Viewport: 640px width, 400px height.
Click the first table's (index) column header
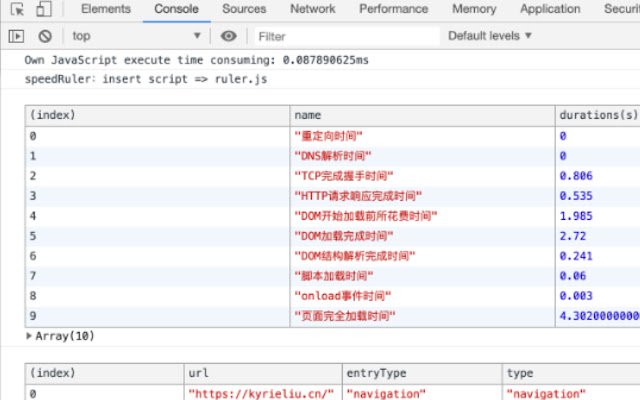pos(157,116)
